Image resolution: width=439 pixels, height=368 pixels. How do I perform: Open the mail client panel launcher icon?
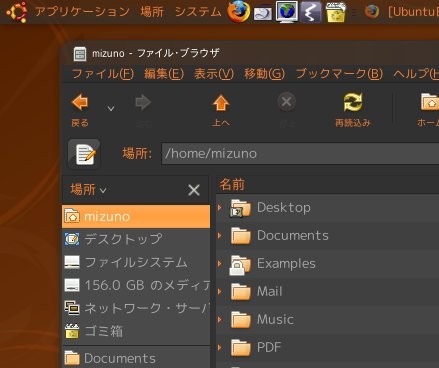(263, 13)
